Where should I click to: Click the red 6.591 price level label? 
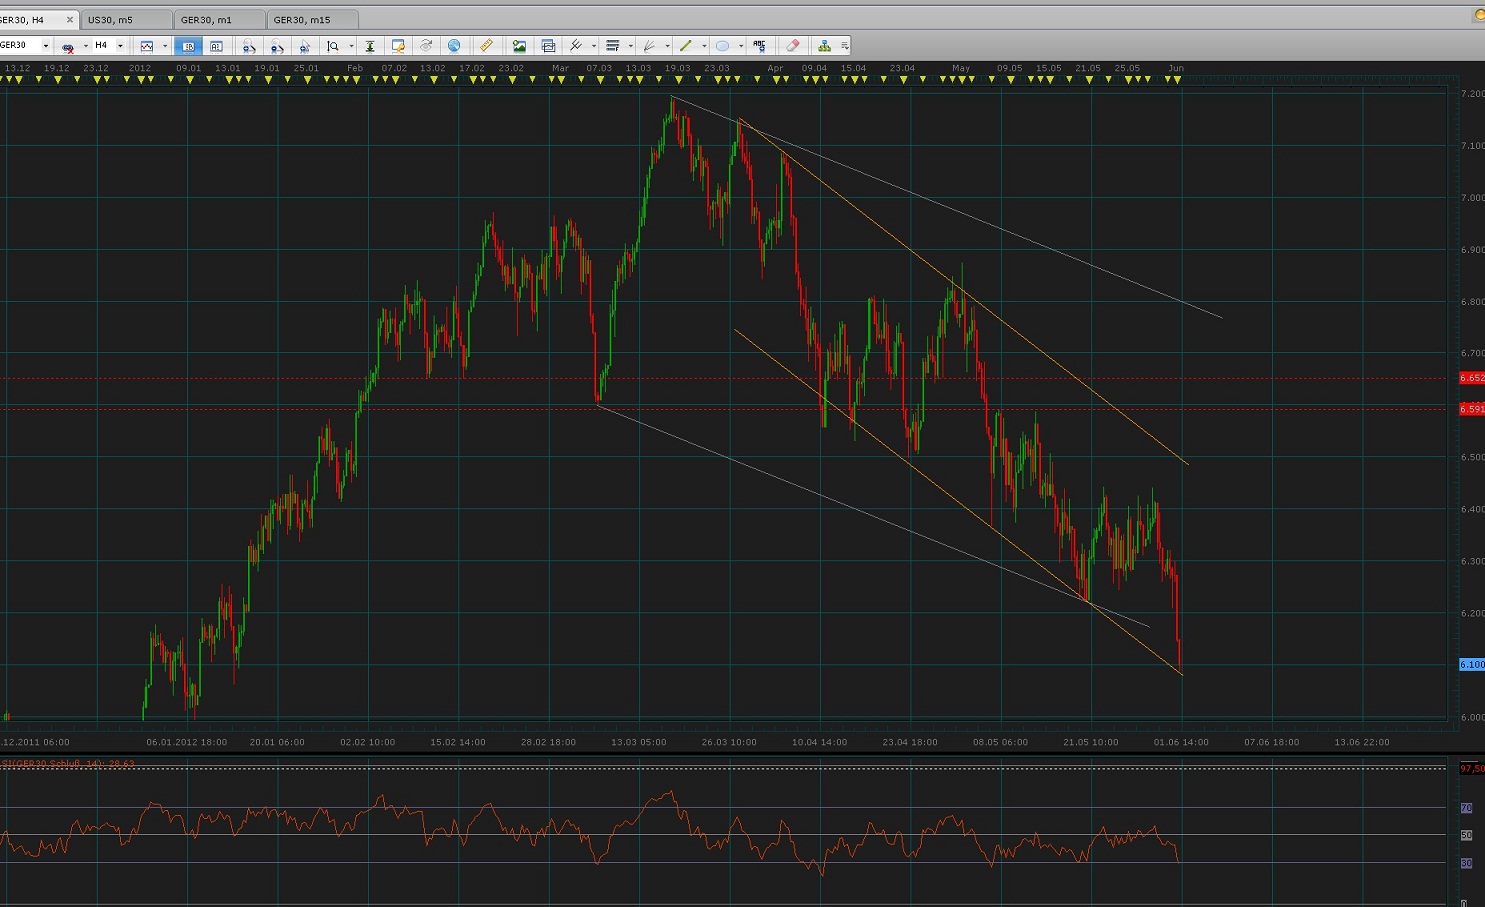(x=1472, y=409)
